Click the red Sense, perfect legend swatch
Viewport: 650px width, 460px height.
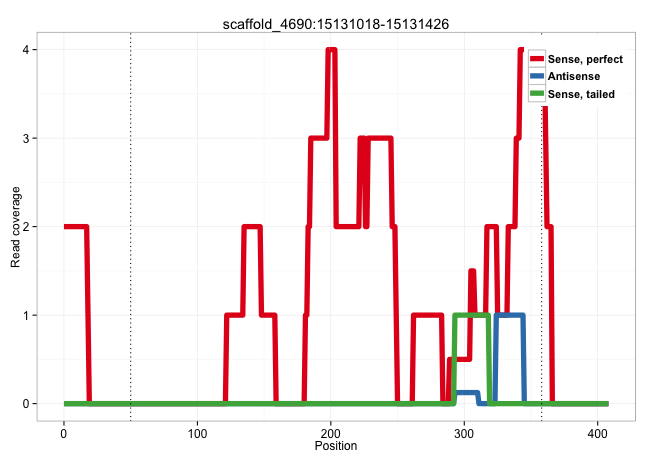537,60
